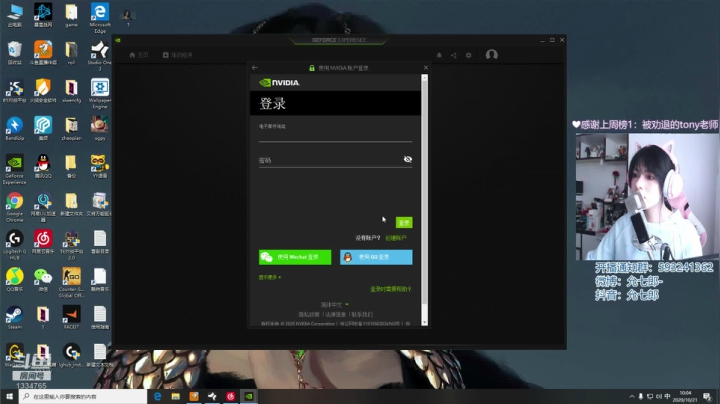Log in using the Wechat button
720x404 pixels.
(x=295, y=257)
